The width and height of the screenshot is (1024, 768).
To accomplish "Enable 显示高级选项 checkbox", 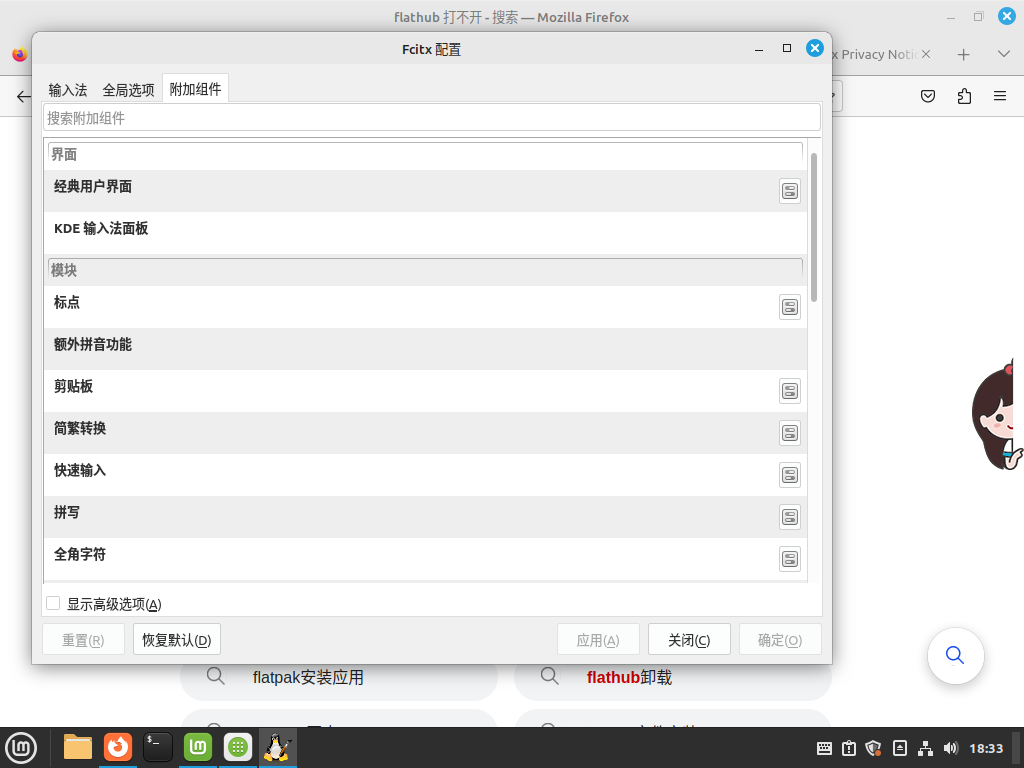I will (53, 602).
